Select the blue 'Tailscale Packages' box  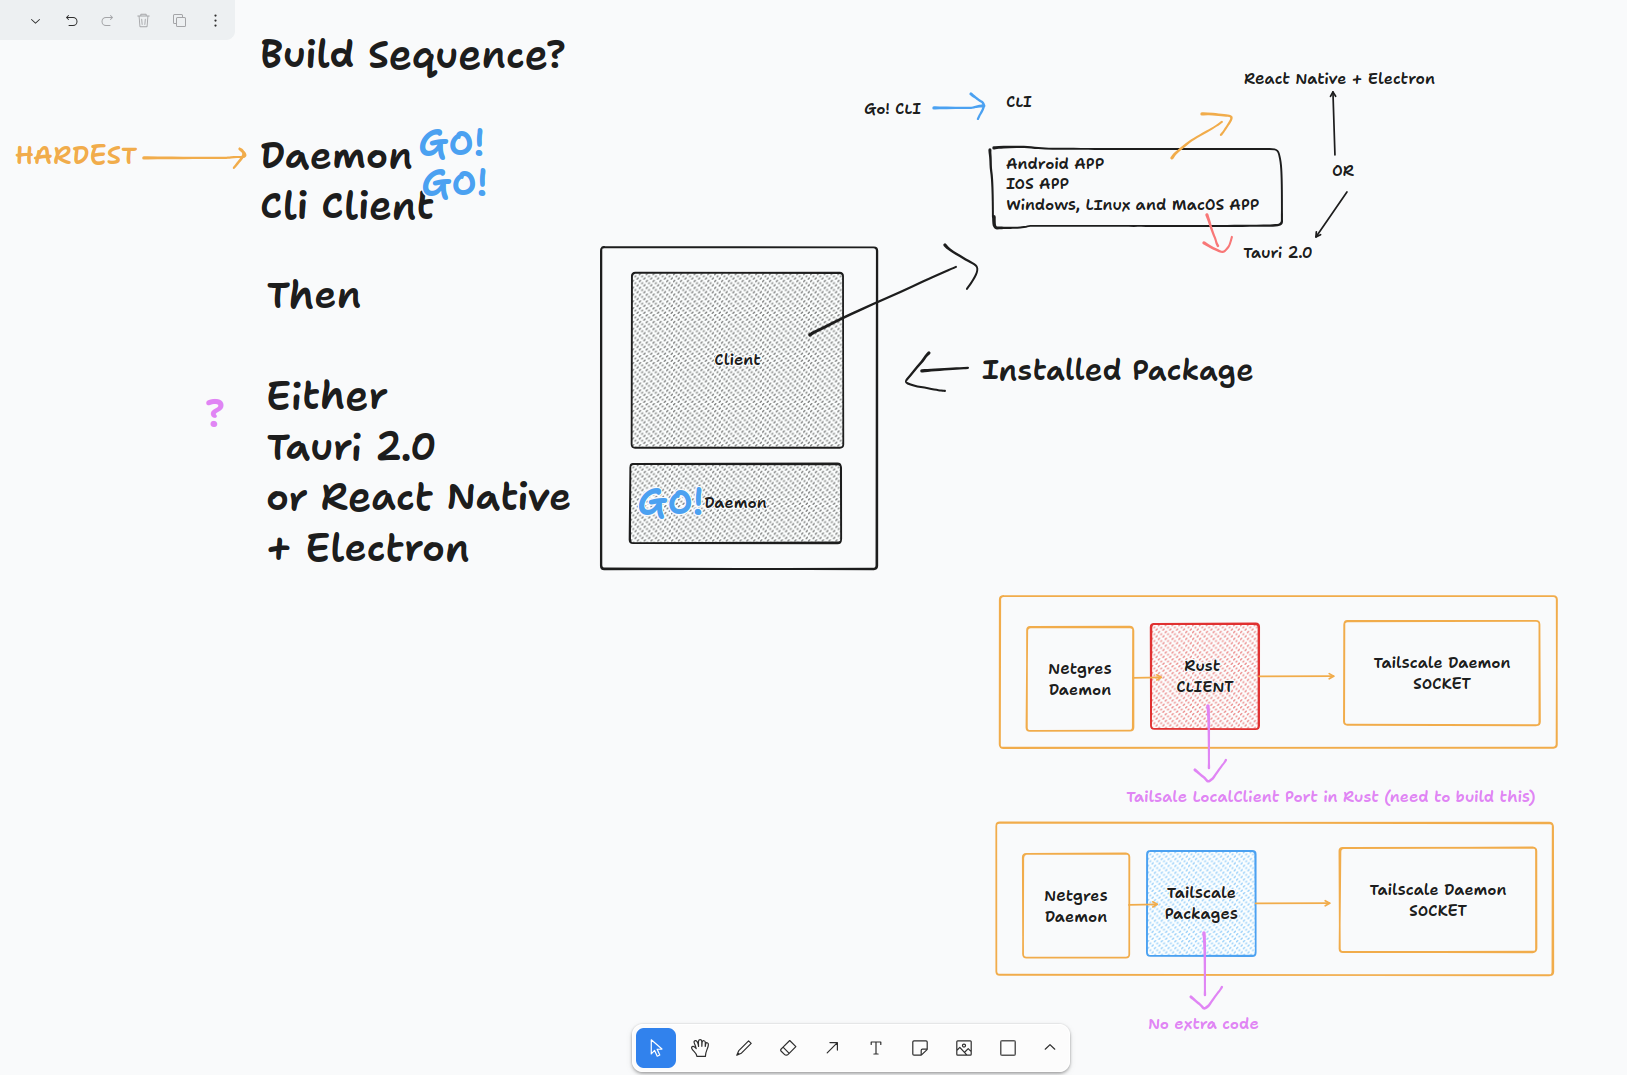pyautogui.click(x=1201, y=903)
